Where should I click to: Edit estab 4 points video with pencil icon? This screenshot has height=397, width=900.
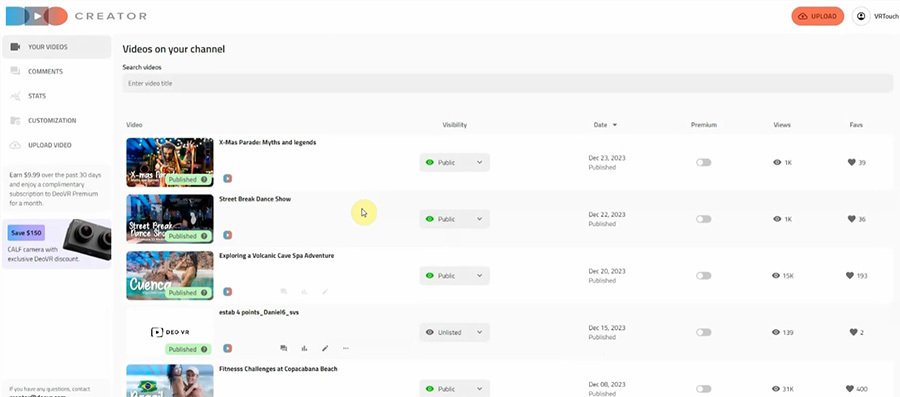click(x=325, y=348)
